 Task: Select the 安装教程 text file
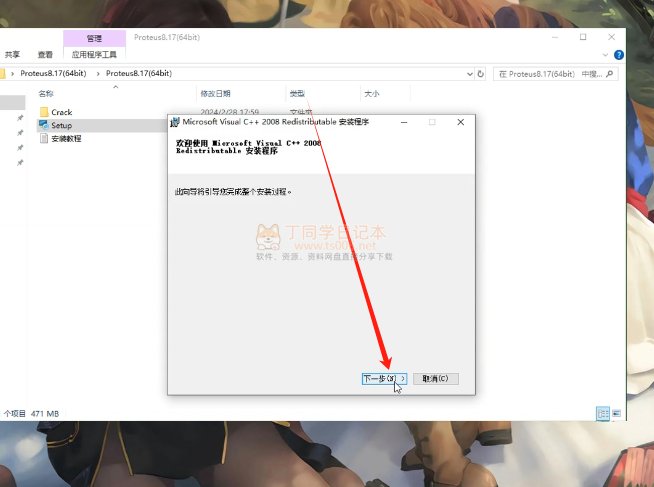click(66, 138)
